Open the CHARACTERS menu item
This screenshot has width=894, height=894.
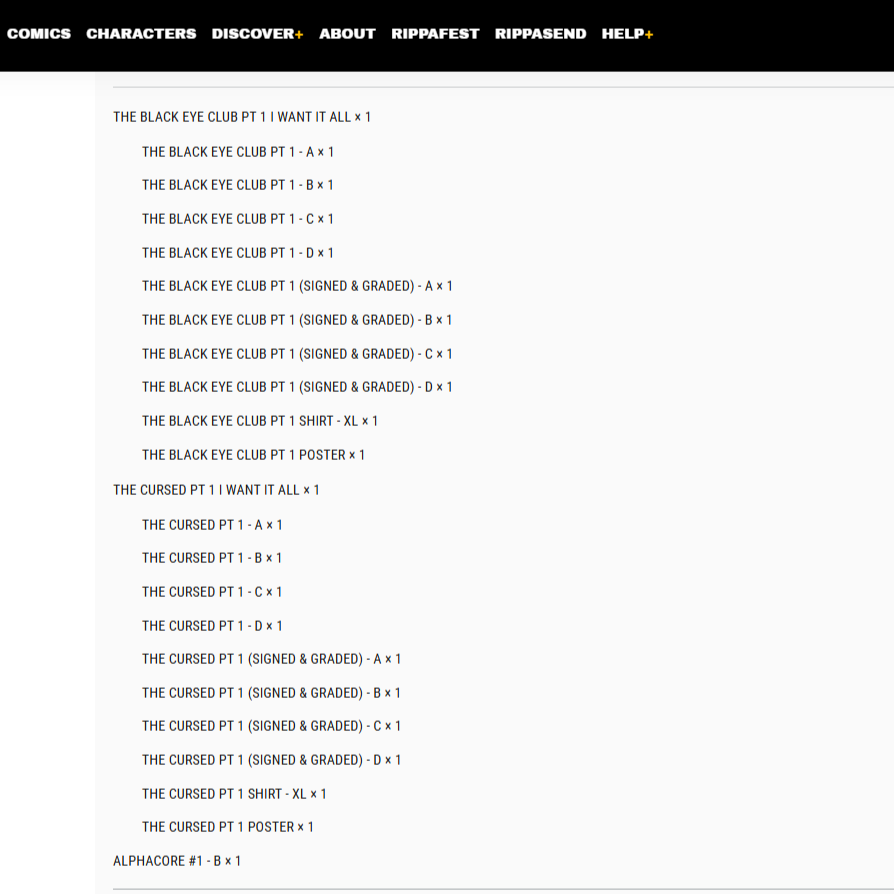[141, 34]
